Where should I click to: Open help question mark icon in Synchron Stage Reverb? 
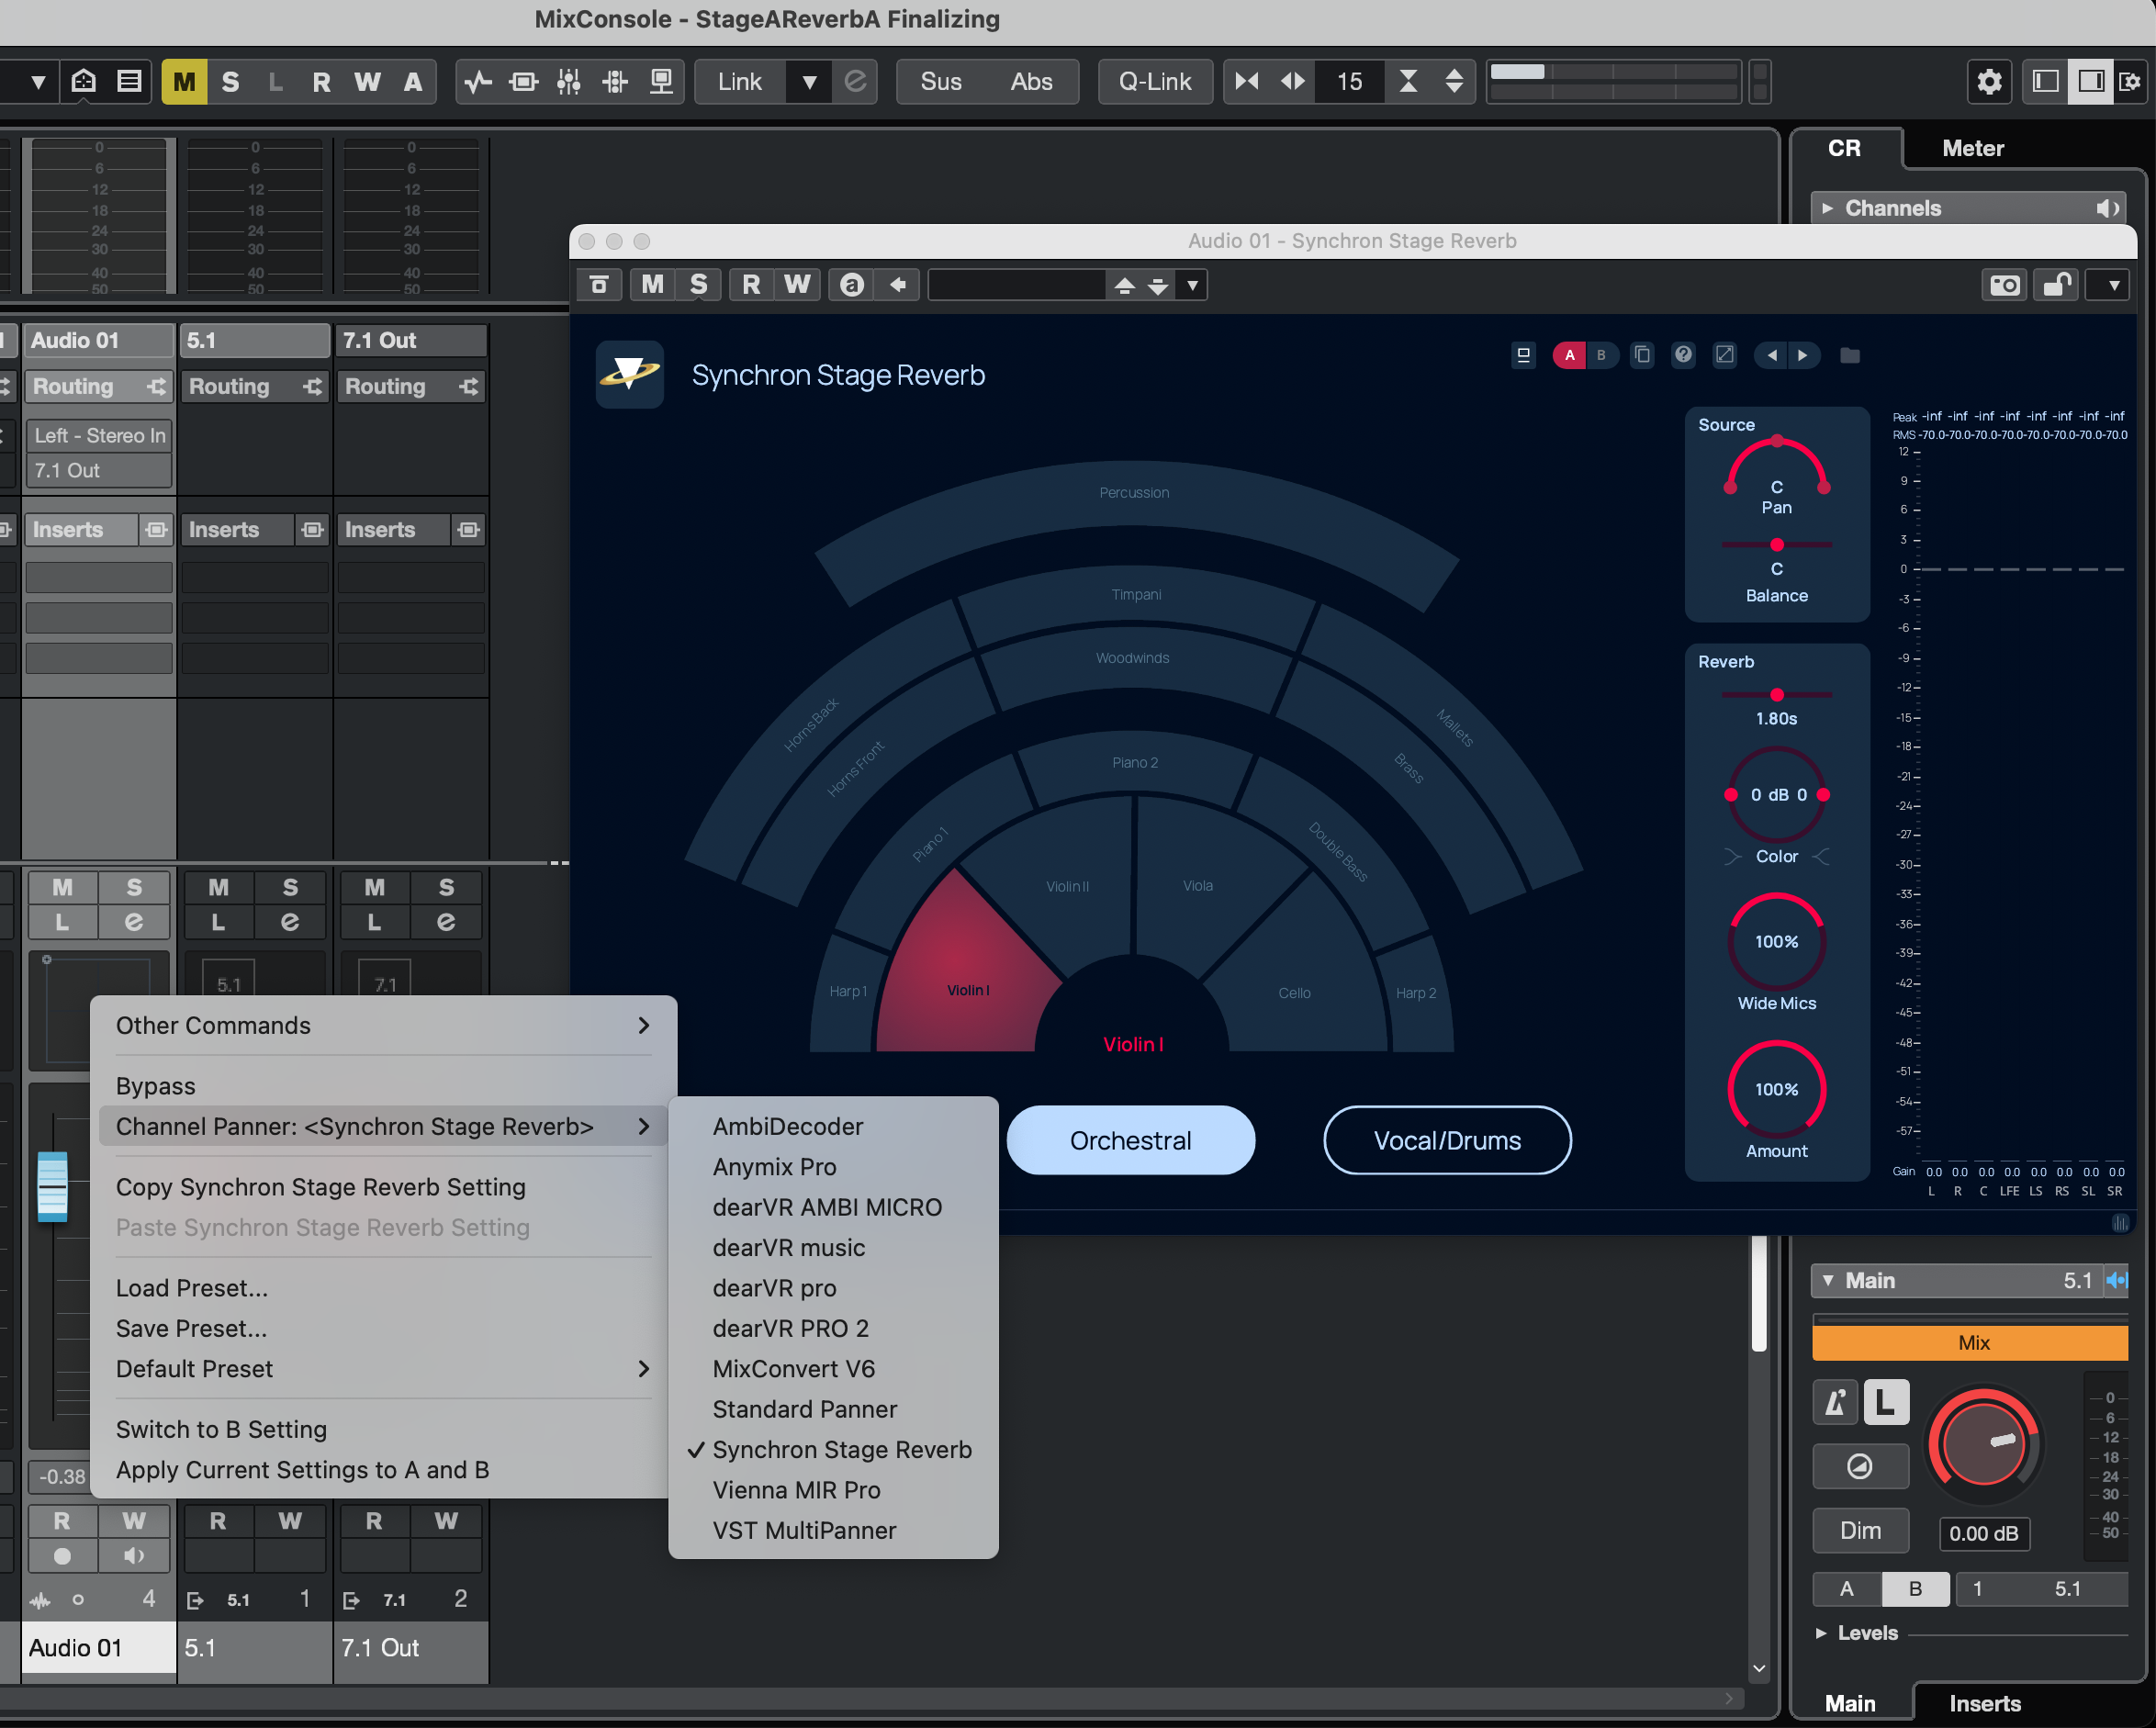tap(1683, 355)
